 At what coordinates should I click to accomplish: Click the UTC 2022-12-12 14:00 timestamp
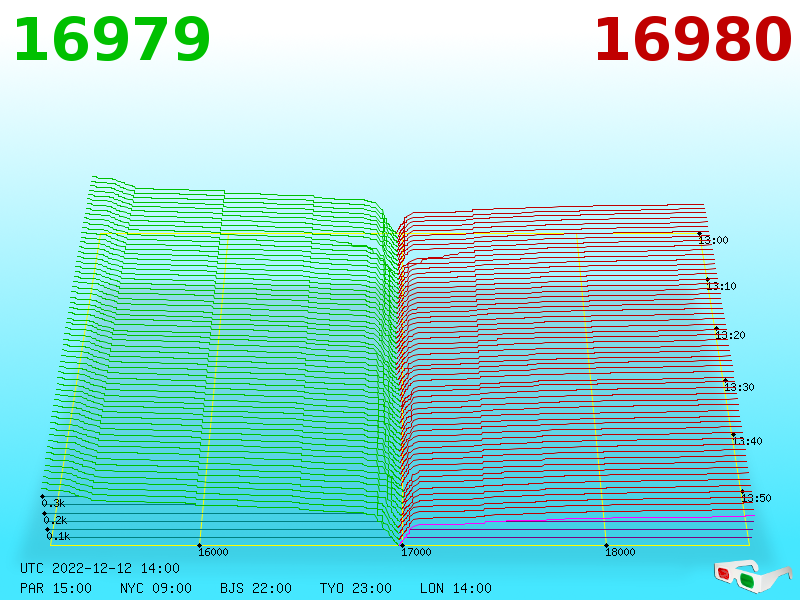pyautogui.click(x=100, y=568)
